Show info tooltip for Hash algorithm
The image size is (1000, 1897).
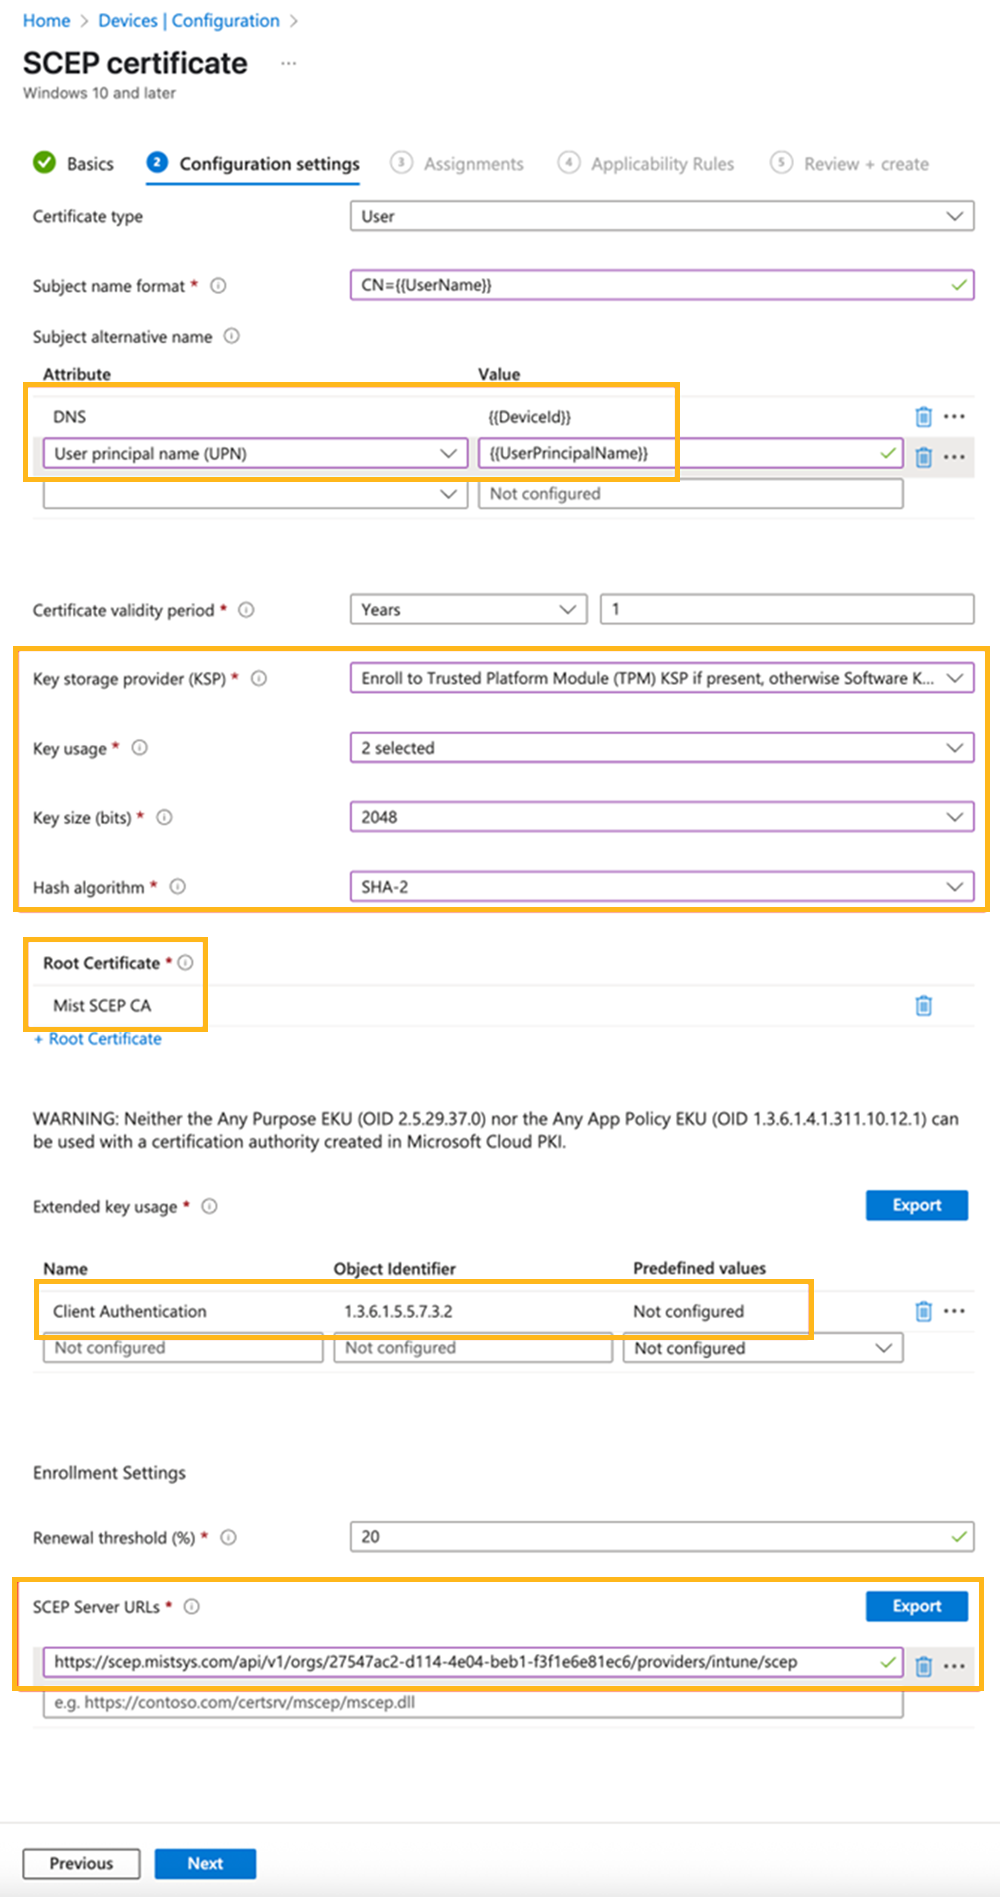(178, 887)
